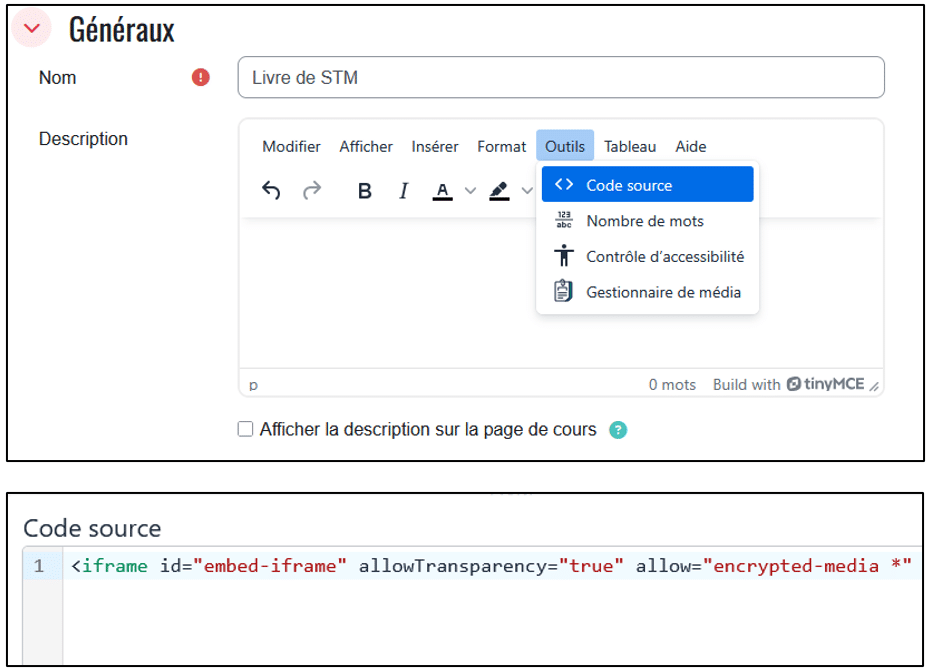Click the word count 123 abc icon
This screenshot has height=670, width=928.
pos(564,220)
